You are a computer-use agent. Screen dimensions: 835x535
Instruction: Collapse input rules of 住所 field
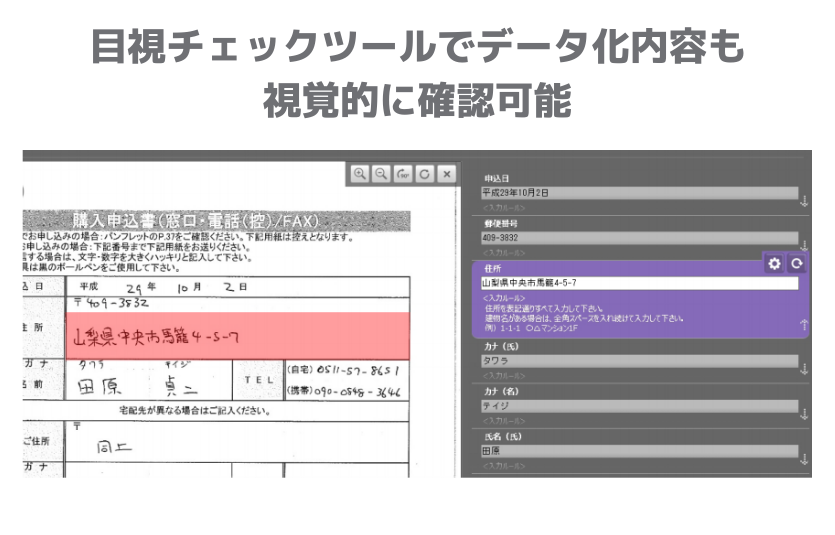click(x=804, y=324)
